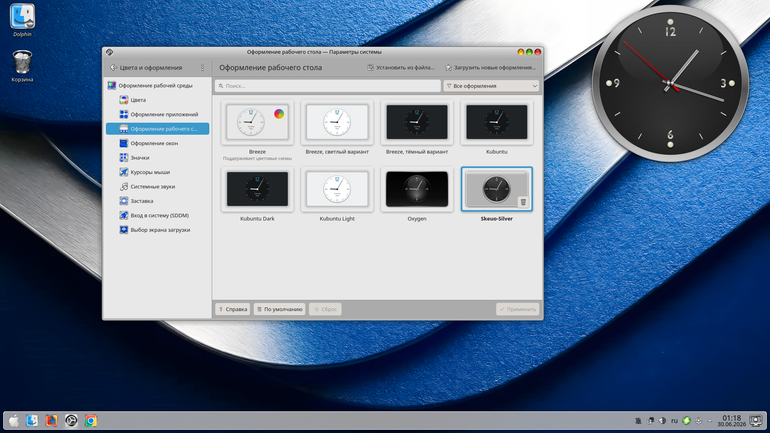
Task: Open Курсоры мыши page
Action: (x=157, y=172)
